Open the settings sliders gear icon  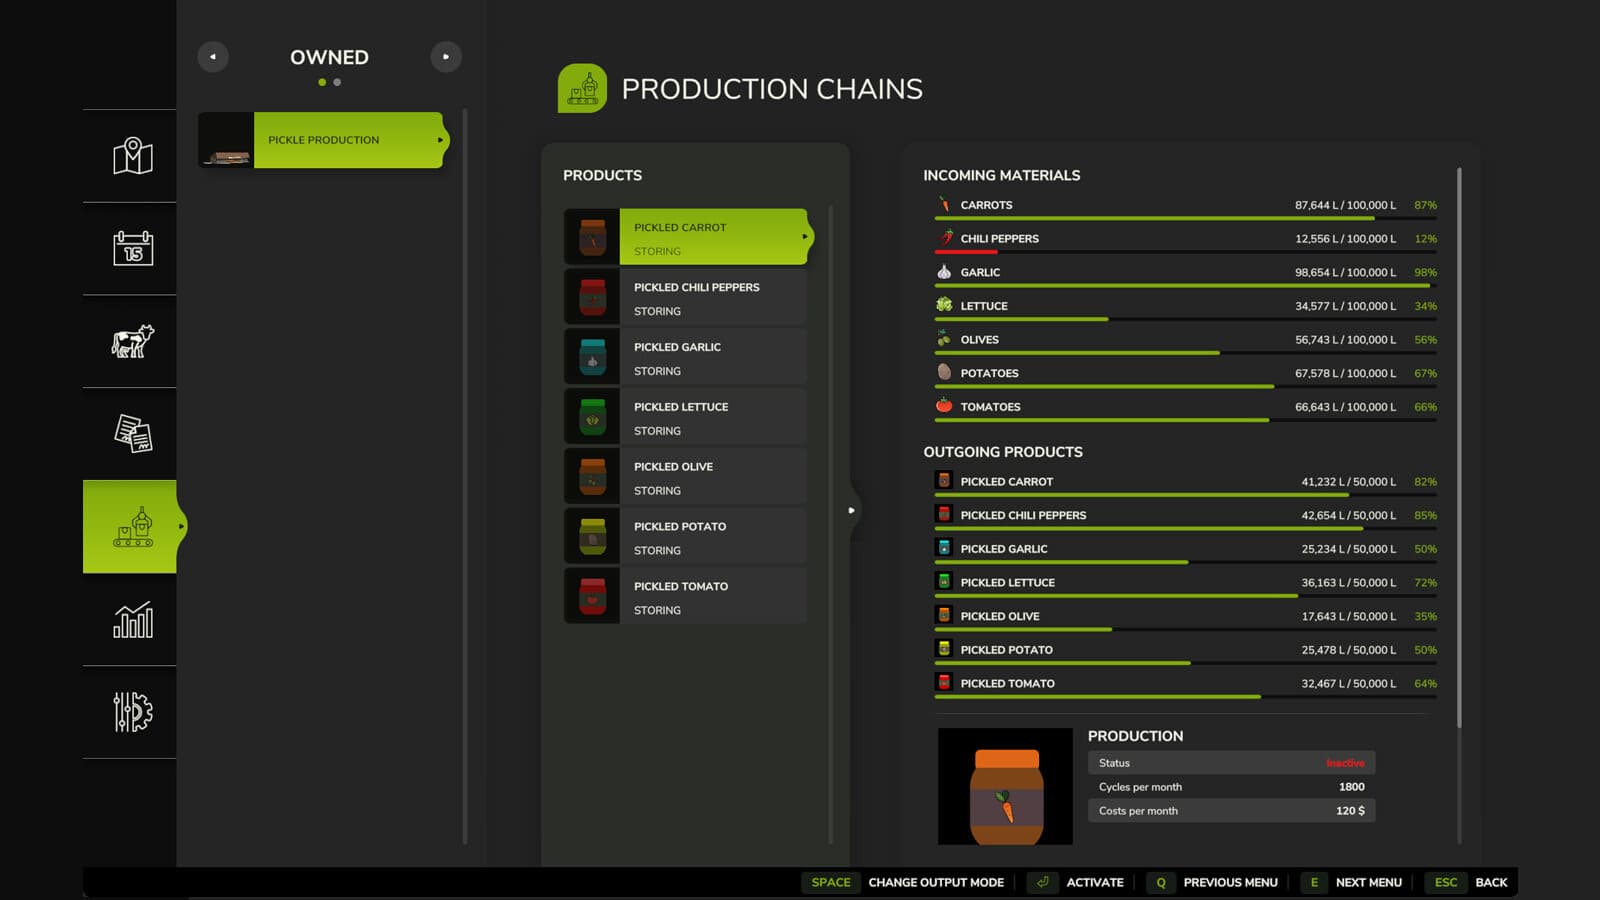[x=132, y=712]
